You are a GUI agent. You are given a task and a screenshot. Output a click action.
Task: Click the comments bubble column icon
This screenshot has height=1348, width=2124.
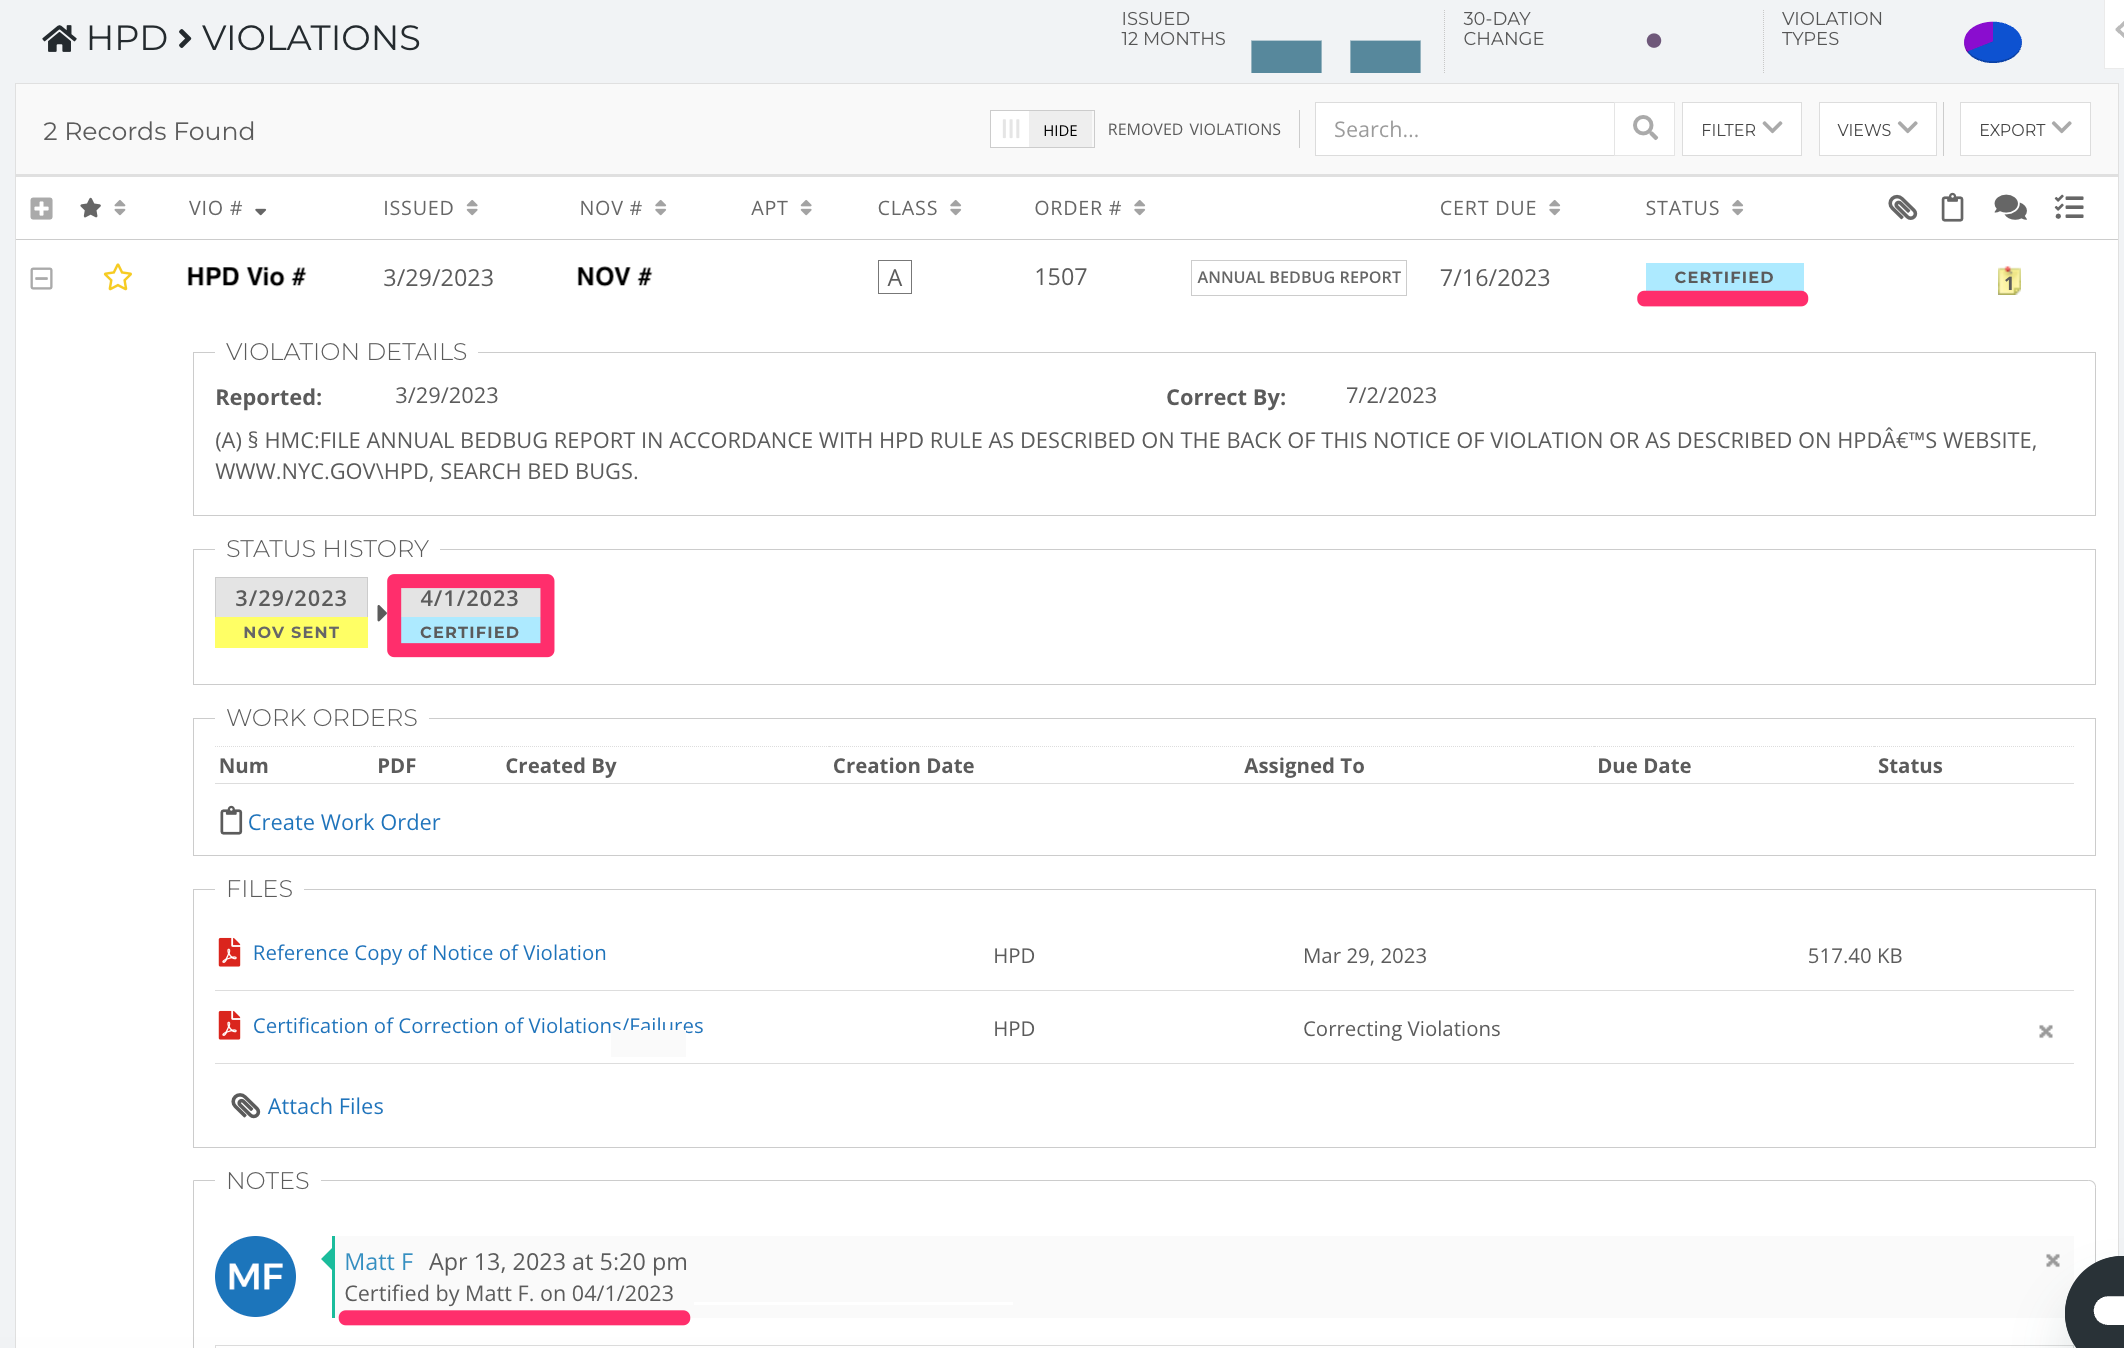coord(2009,208)
